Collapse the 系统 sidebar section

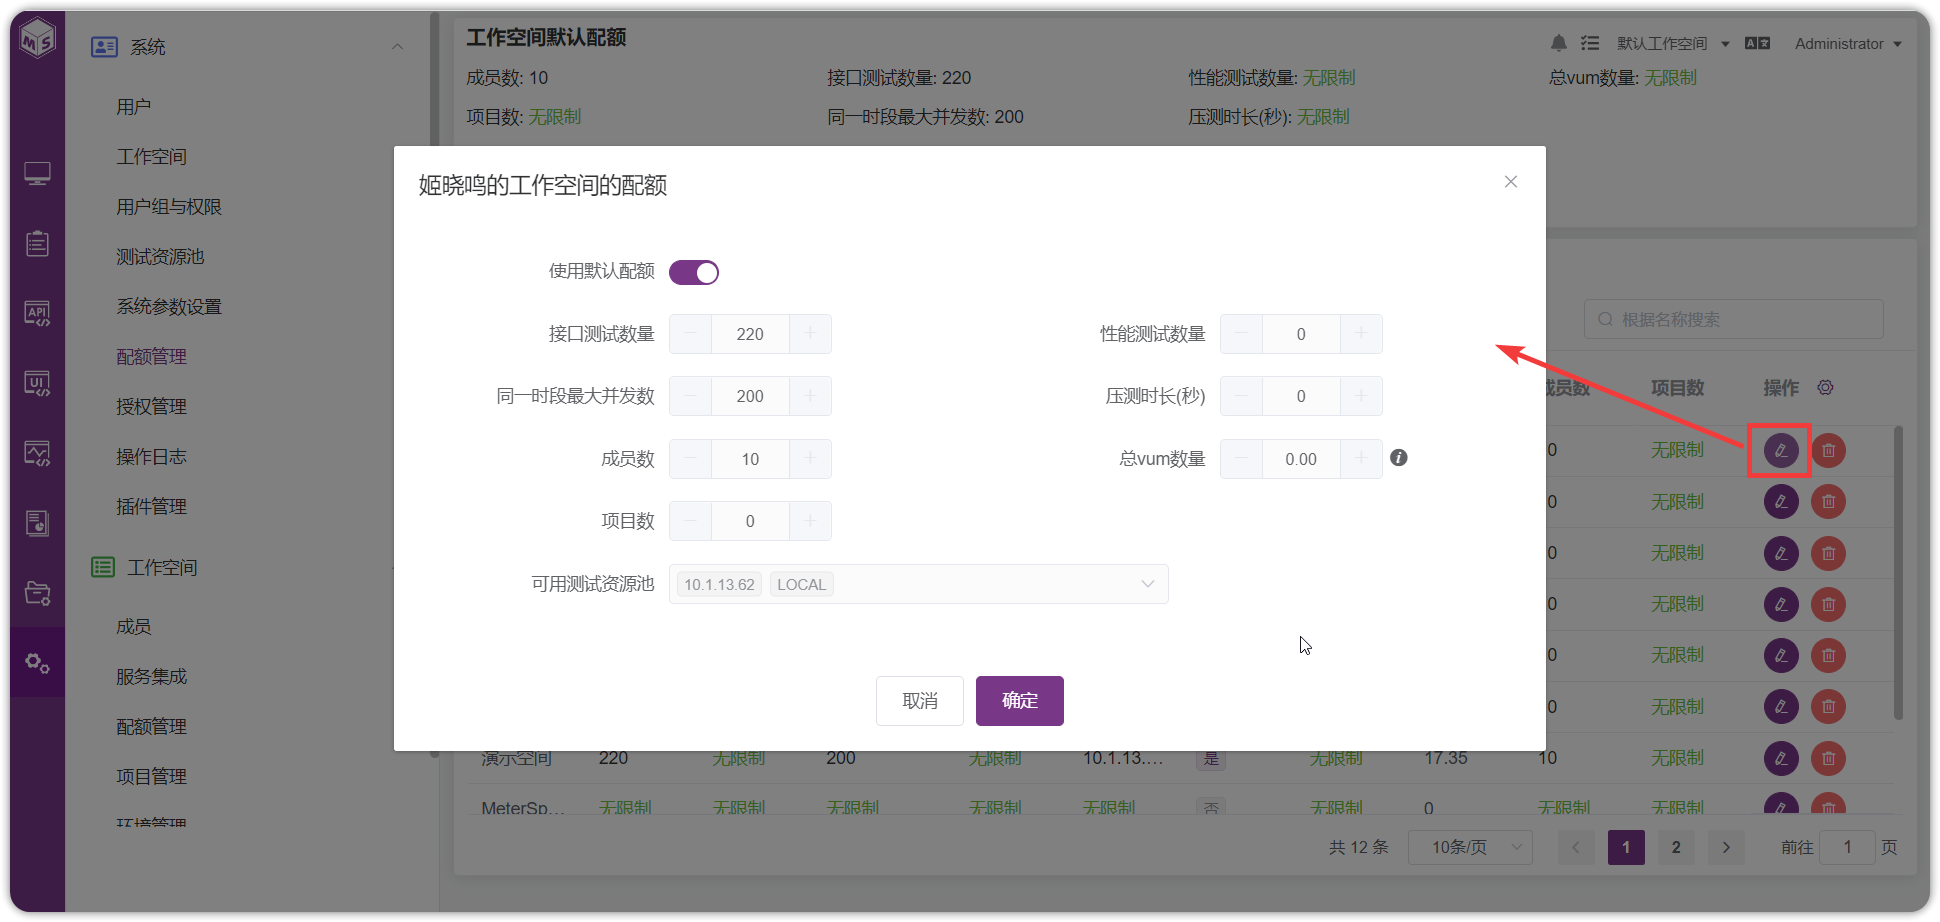tap(397, 47)
